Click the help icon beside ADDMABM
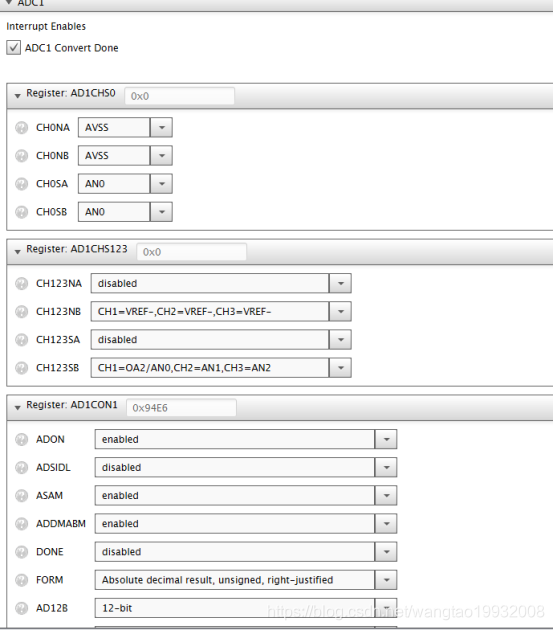 click(x=21, y=524)
